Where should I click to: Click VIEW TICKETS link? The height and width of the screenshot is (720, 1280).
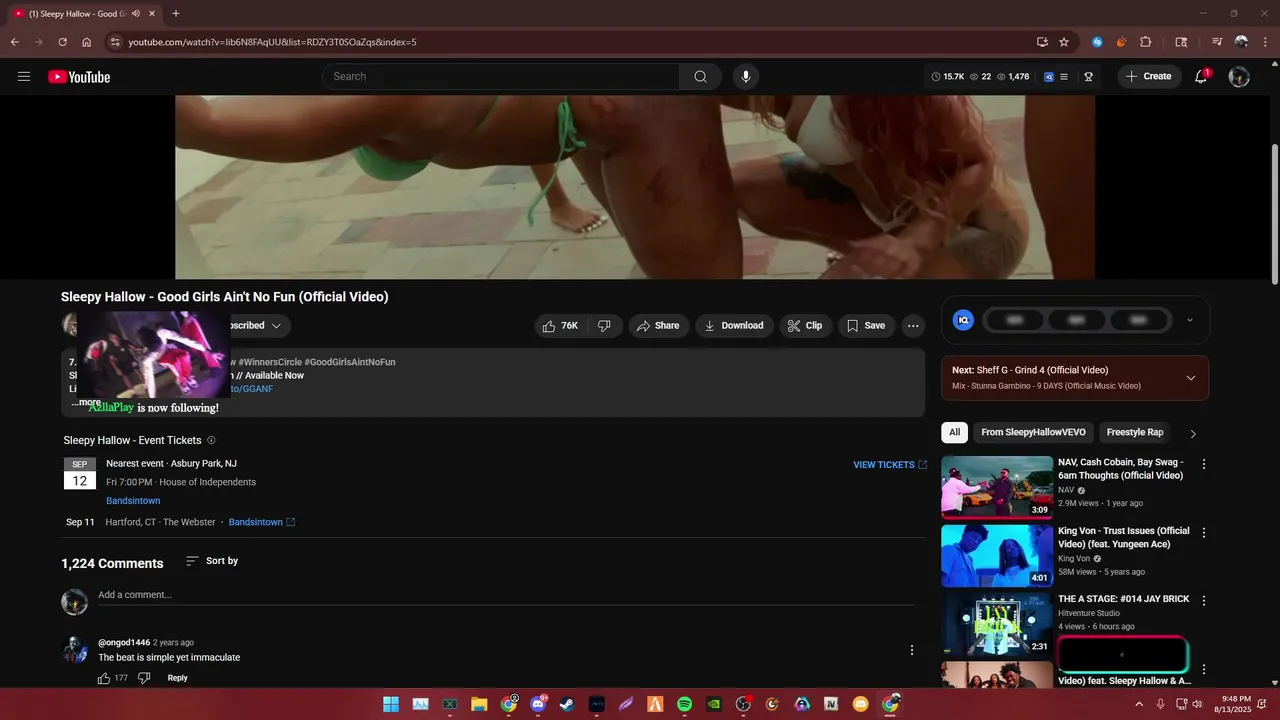890,465
